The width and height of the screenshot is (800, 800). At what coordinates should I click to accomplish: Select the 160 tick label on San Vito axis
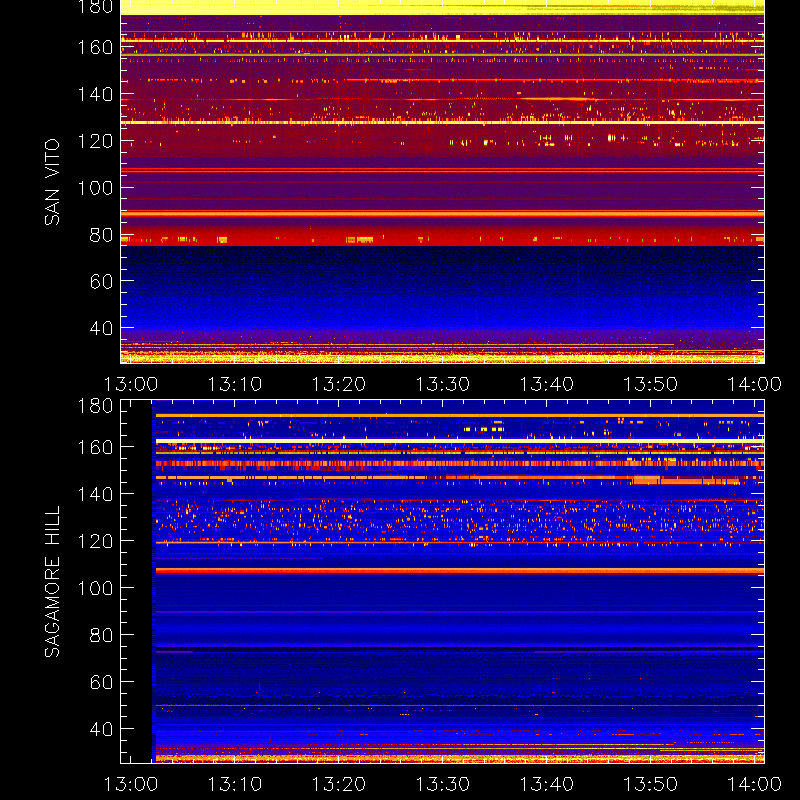95,47
